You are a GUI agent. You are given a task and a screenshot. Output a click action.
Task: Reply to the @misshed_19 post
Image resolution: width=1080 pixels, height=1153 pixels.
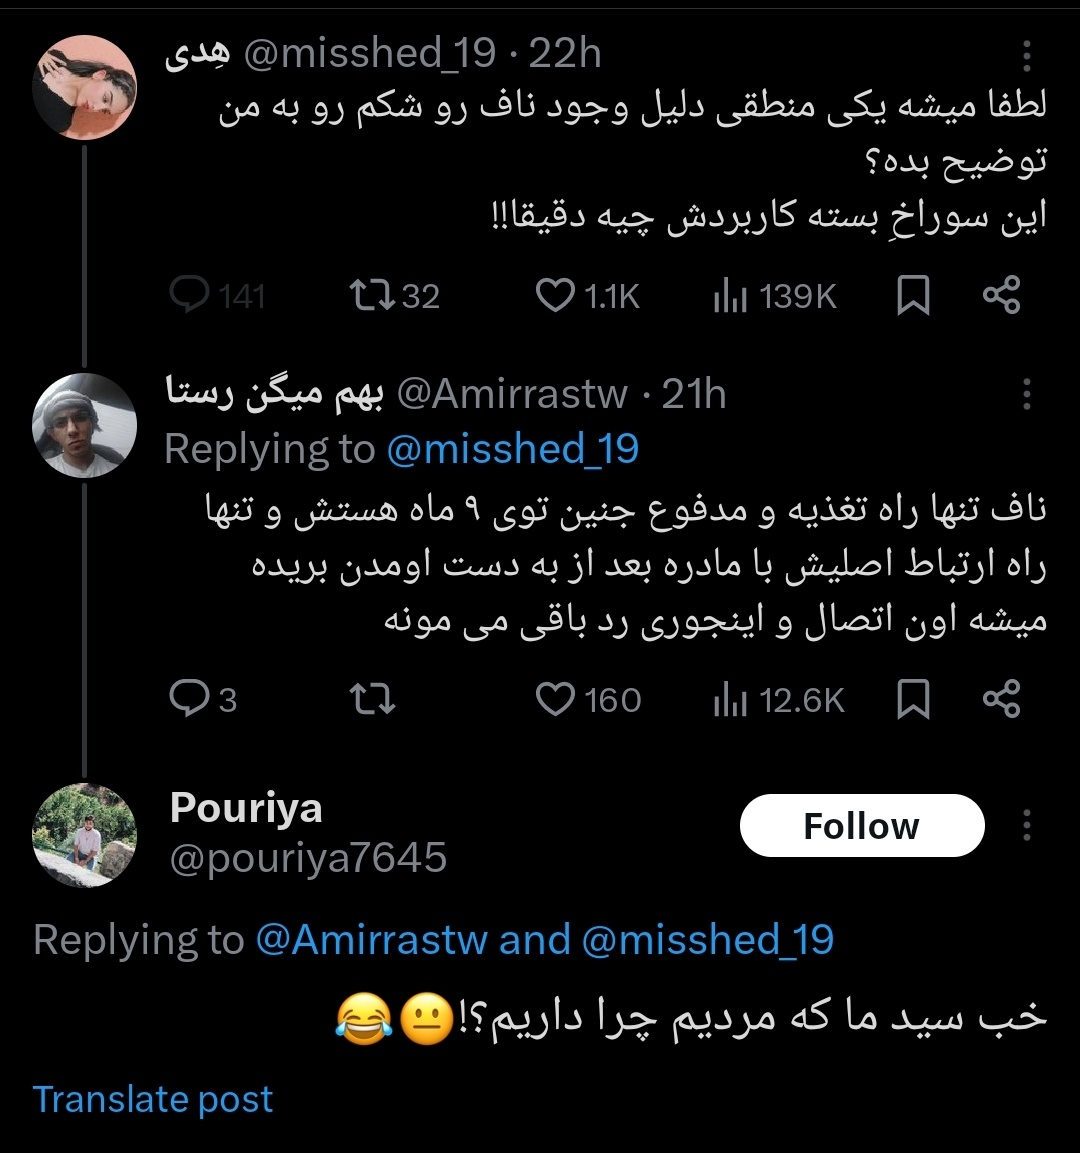click(189, 296)
